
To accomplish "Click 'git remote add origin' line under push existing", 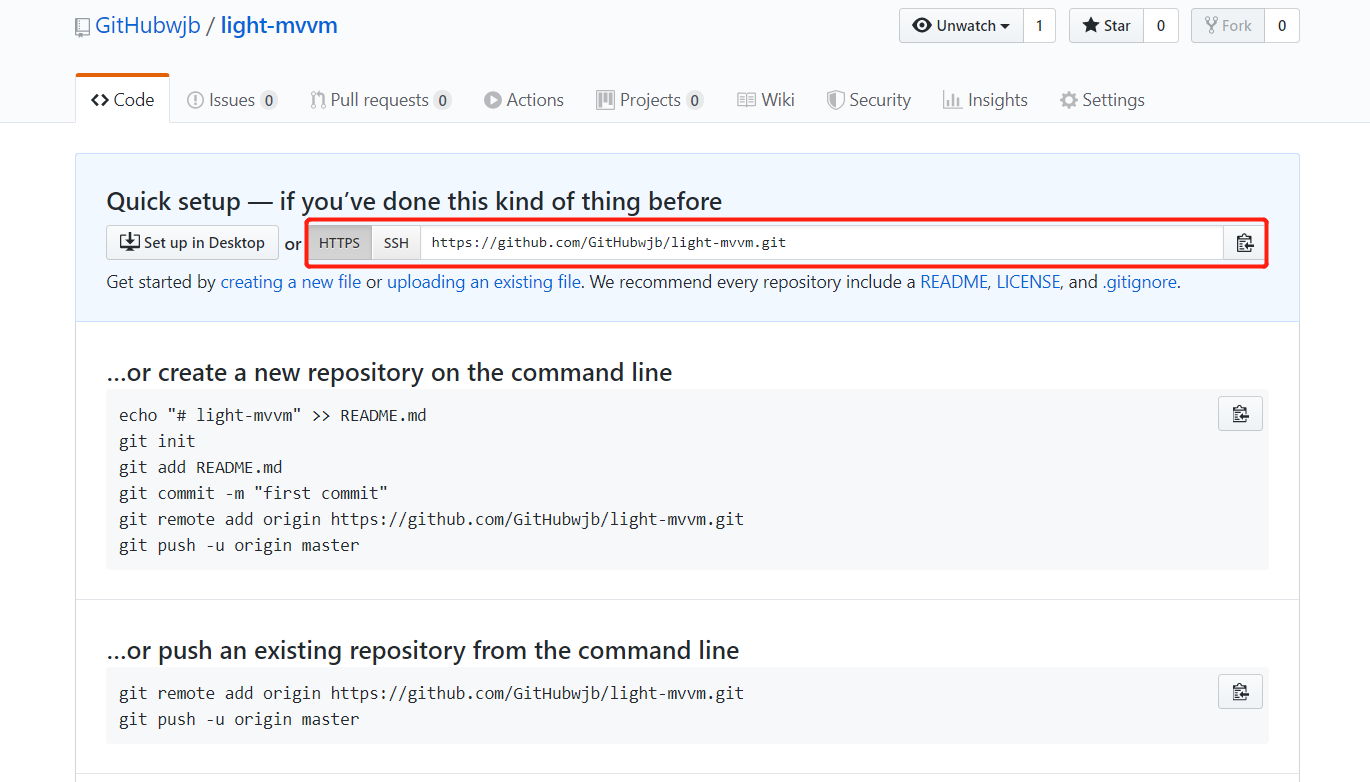I will pyautogui.click(x=431, y=693).
